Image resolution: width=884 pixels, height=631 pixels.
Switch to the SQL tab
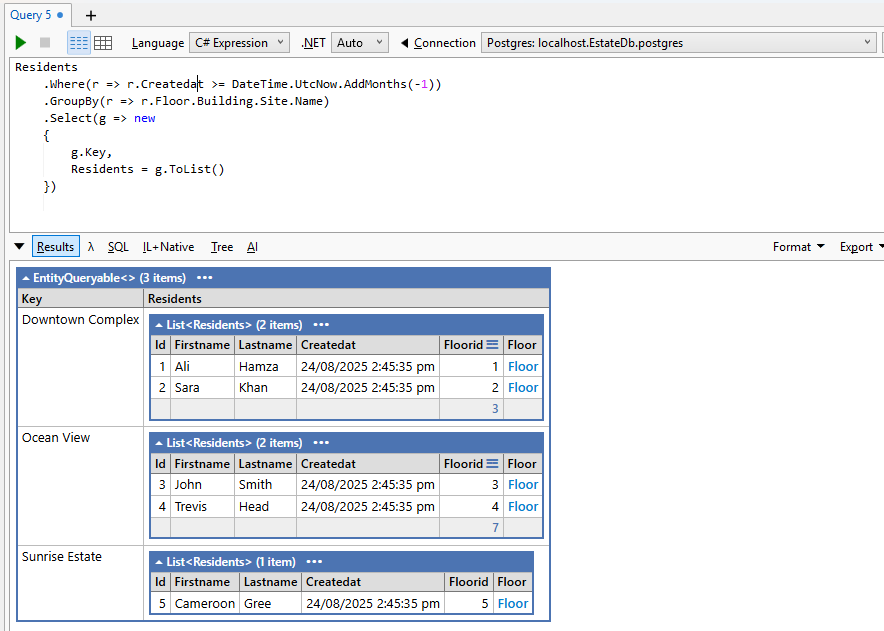[118, 246]
